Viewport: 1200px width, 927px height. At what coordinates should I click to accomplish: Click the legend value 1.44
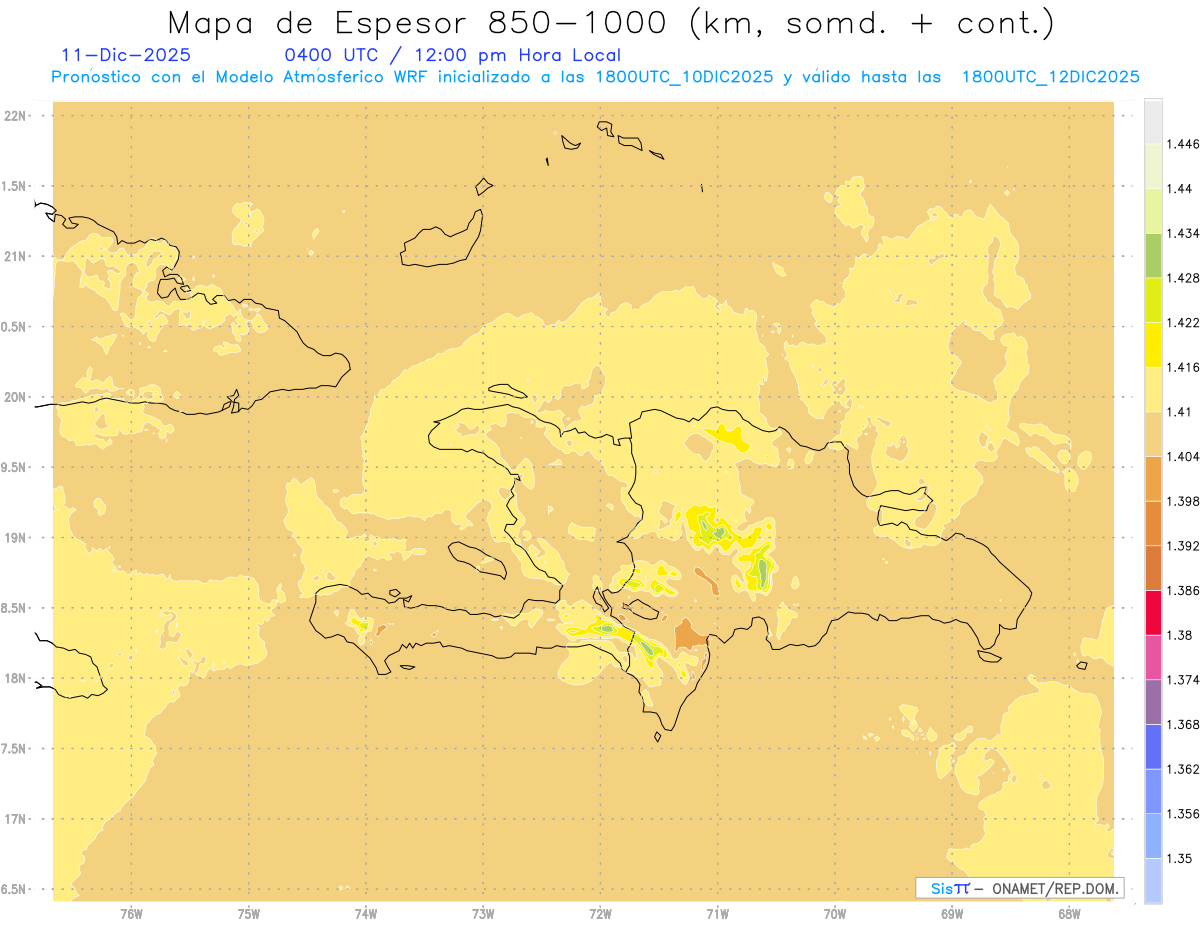point(1180,188)
